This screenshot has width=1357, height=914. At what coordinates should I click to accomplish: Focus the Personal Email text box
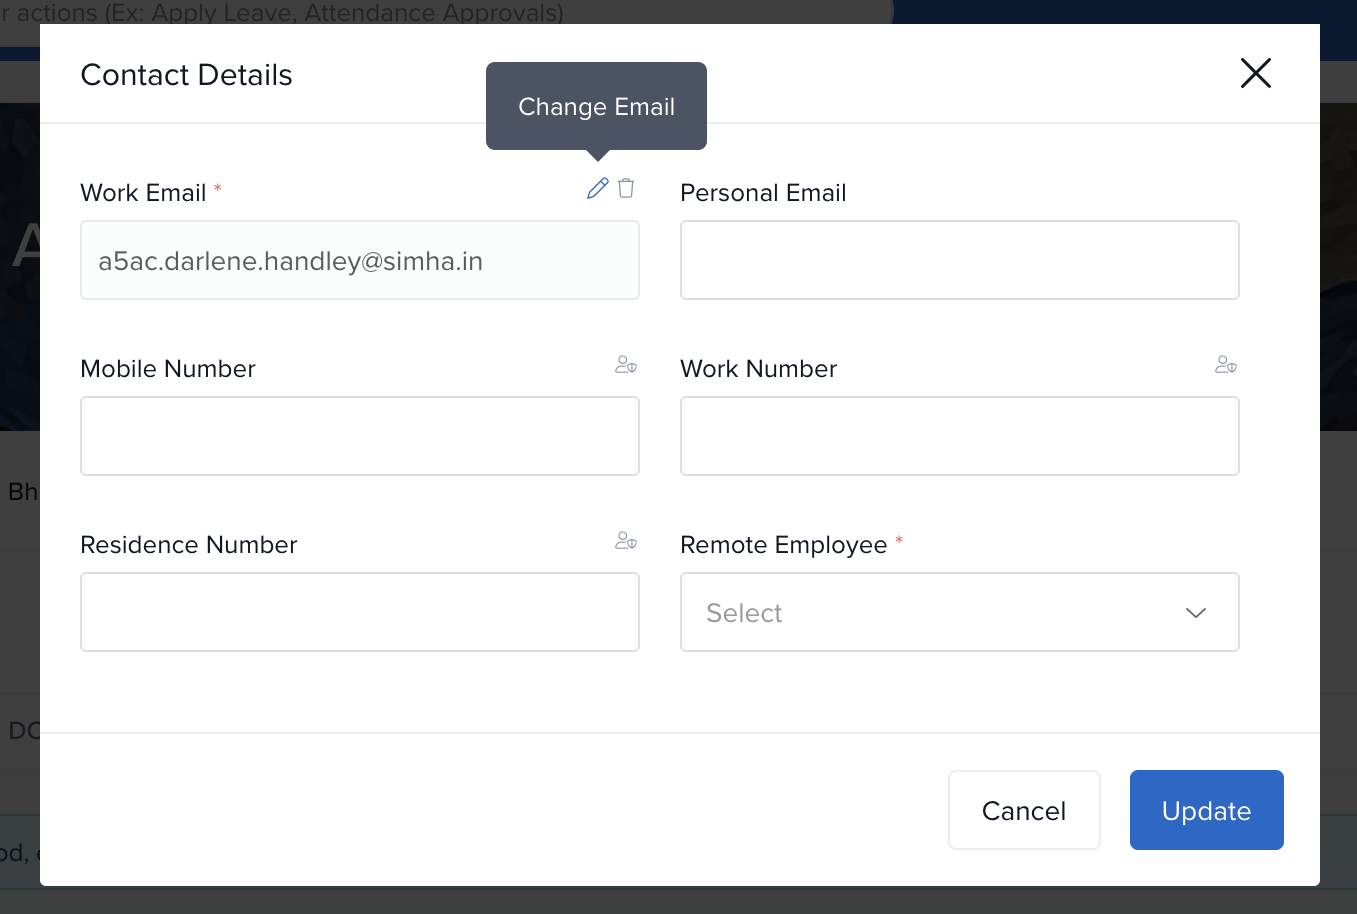click(x=959, y=260)
